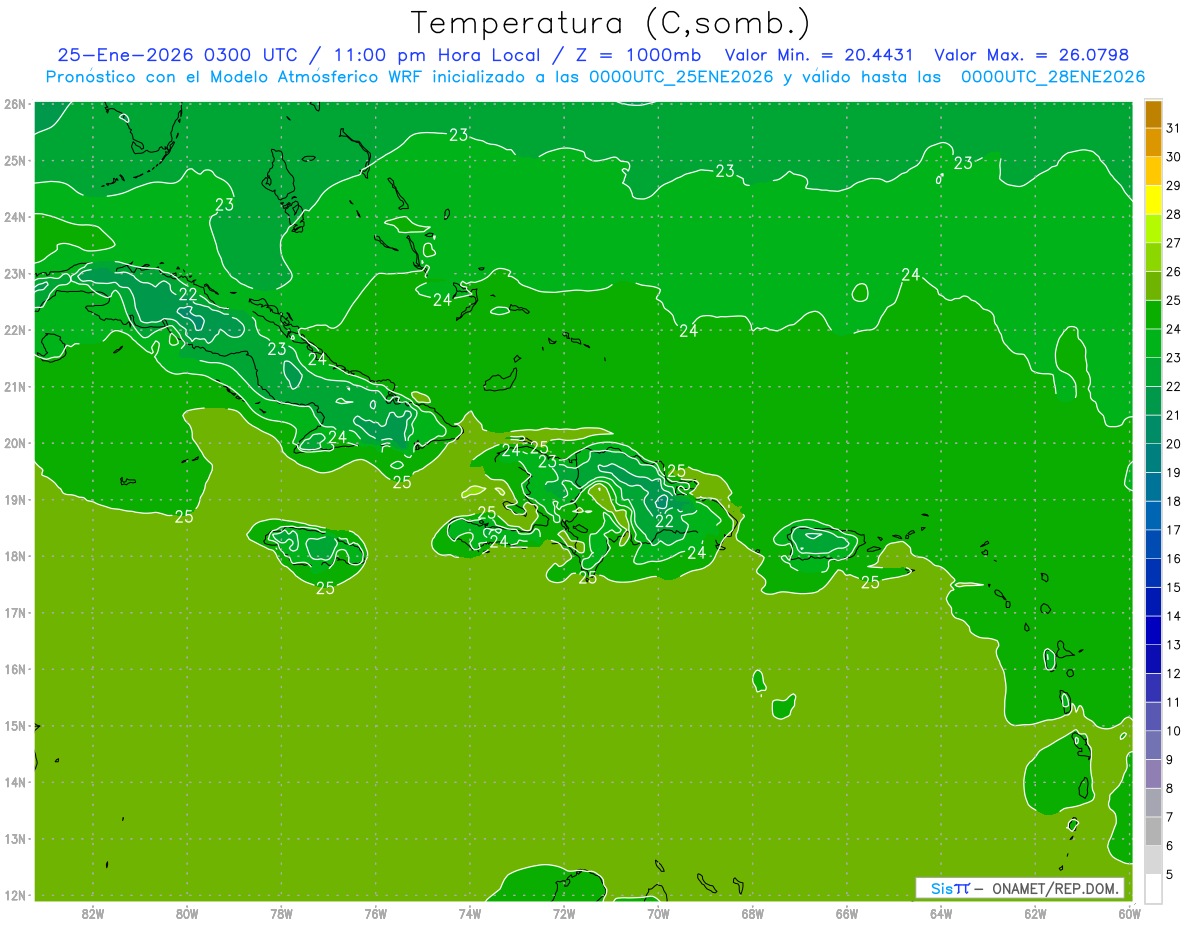Click the '26N' latitude axis label
This screenshot has width=1200, height=927.
tap(15, 104)
